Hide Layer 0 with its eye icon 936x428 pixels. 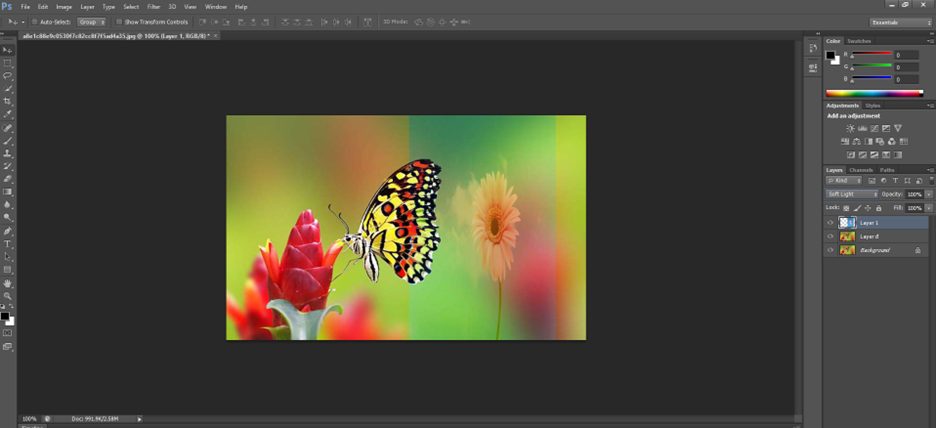point(830,236)
